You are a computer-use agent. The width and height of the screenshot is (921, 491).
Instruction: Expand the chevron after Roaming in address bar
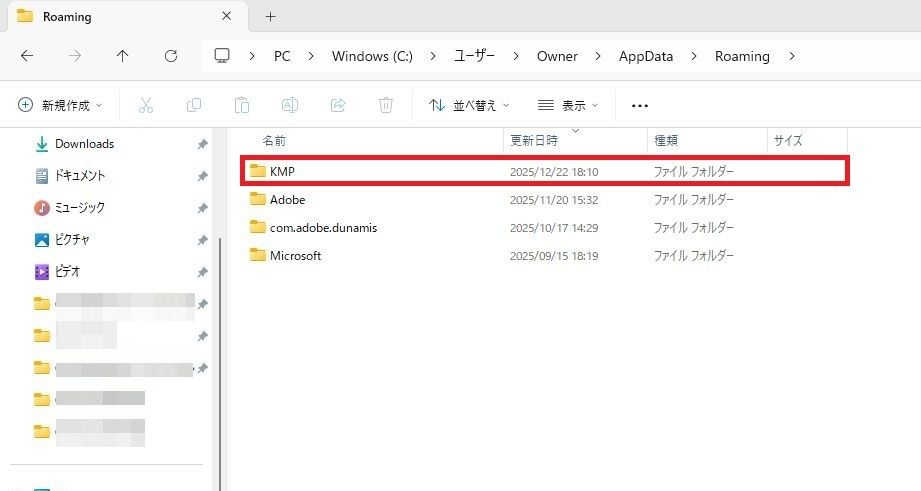pyautogui.click(x=792, y=56)
